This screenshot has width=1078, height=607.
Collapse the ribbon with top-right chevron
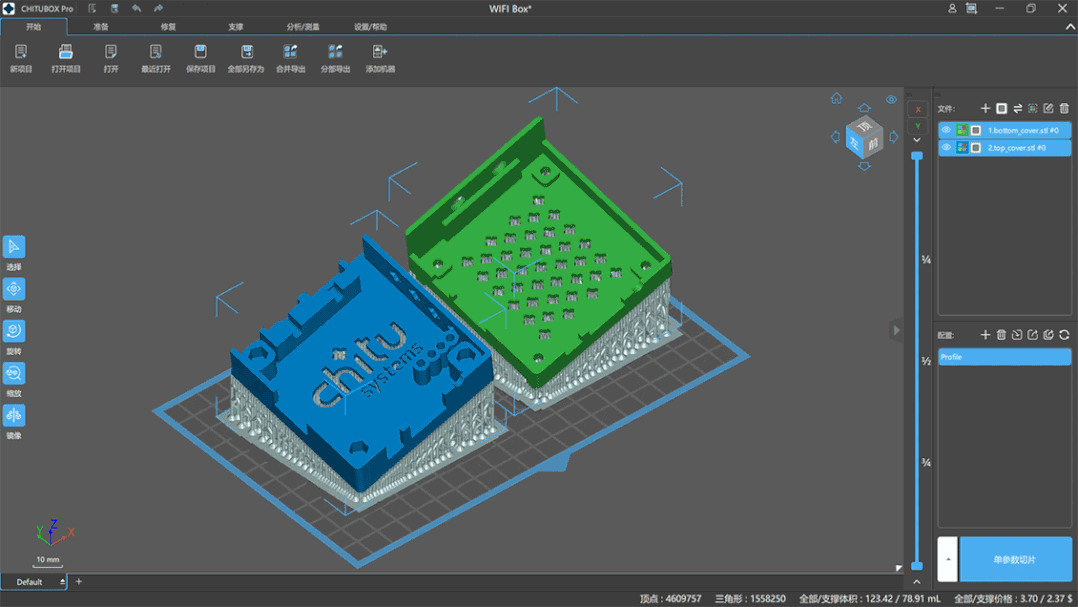pos(1070,27)
